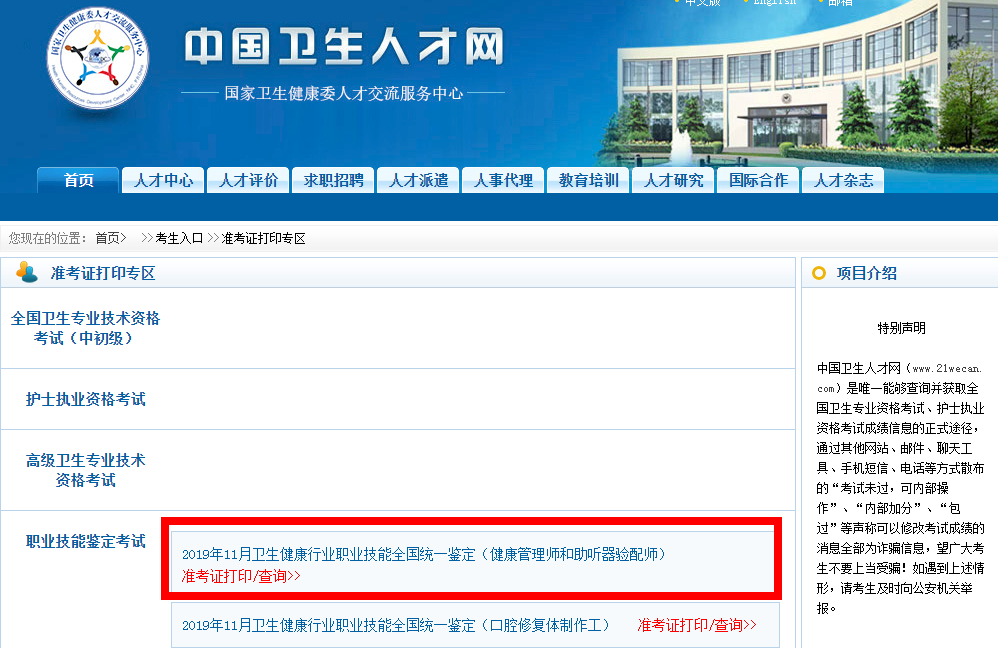Open 准考证打印/查询 for 健康管理师和助听器验配师 exam
This screenshot has height=648, width=998.
[240, 576]
